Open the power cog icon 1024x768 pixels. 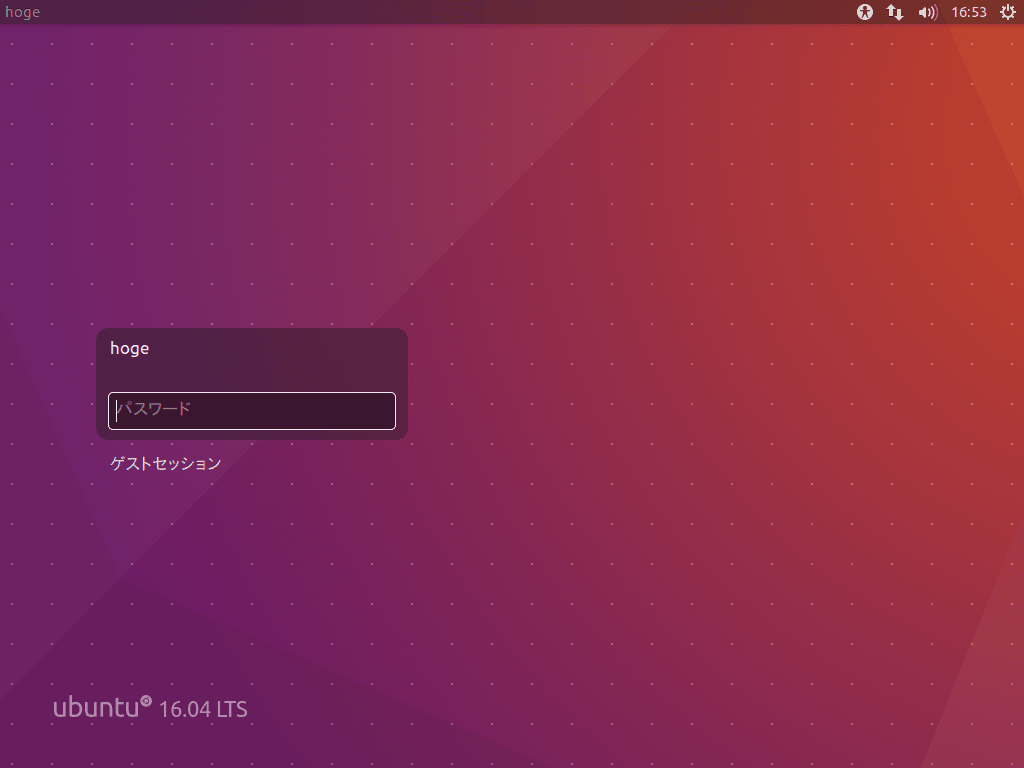click(1007, 13)
